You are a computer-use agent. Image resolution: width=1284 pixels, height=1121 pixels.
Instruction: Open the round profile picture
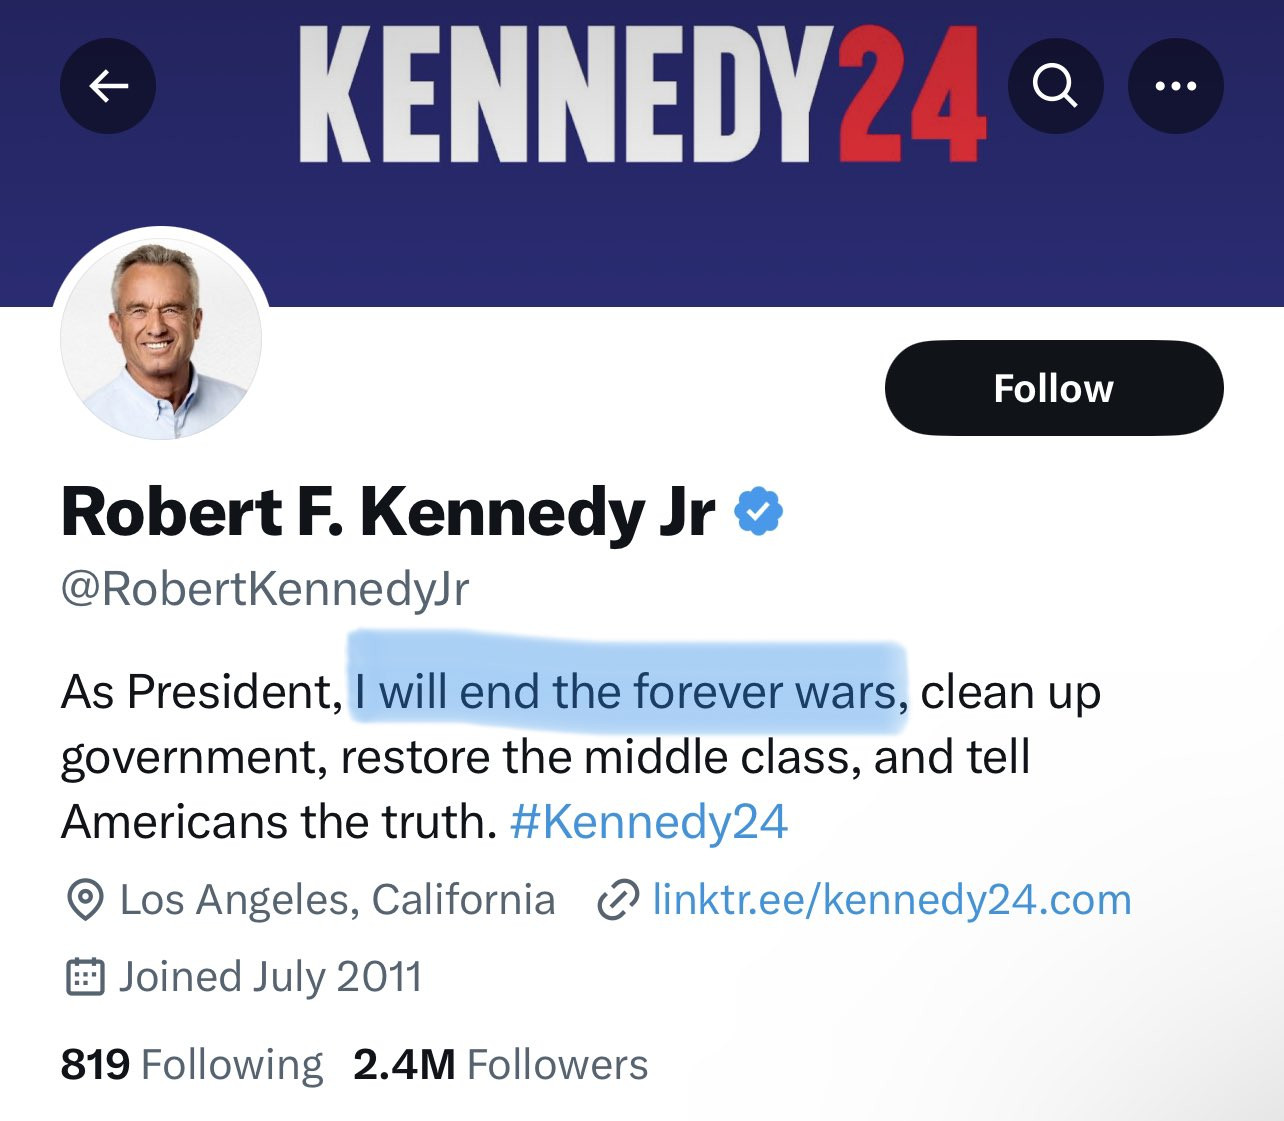161,338
